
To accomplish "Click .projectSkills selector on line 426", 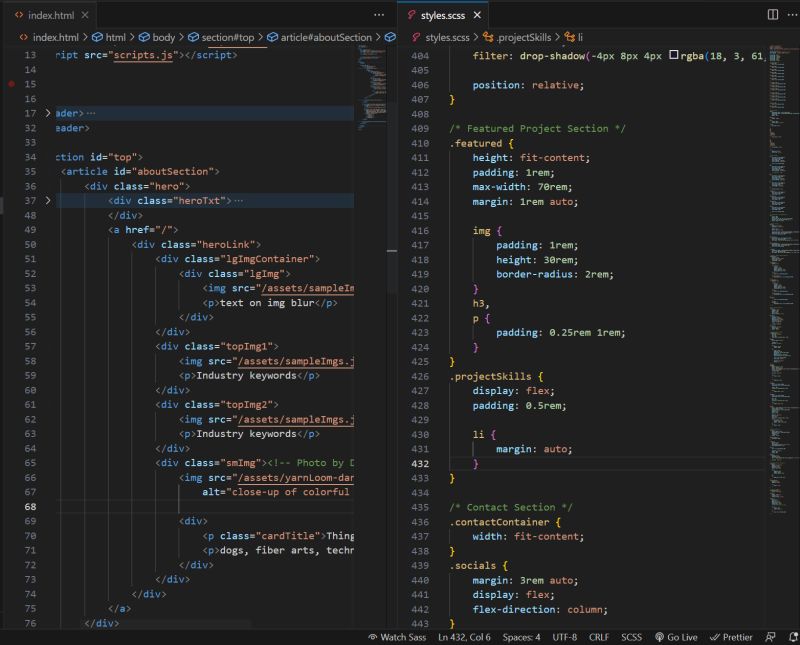I will [490, 377].
